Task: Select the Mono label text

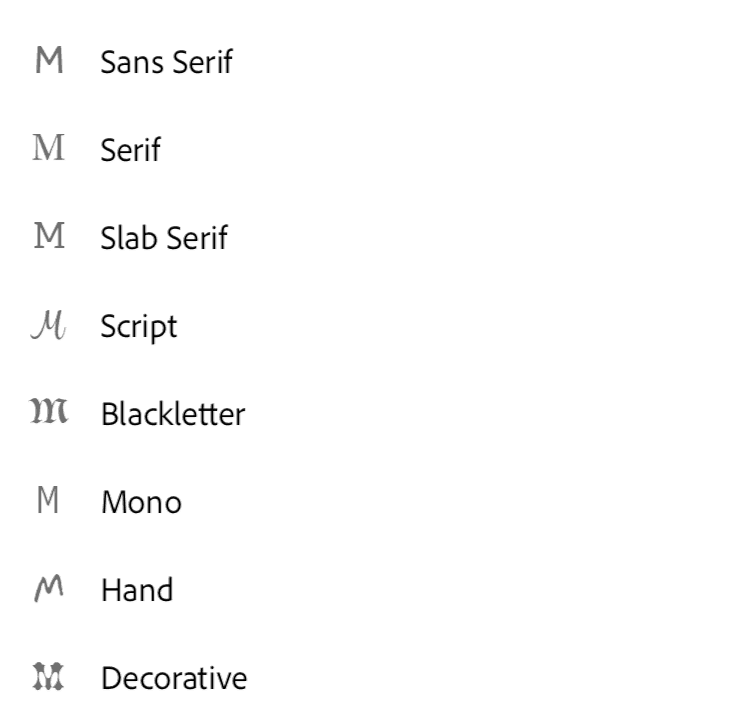Action: pyautogui.click(x=141, y=502)
